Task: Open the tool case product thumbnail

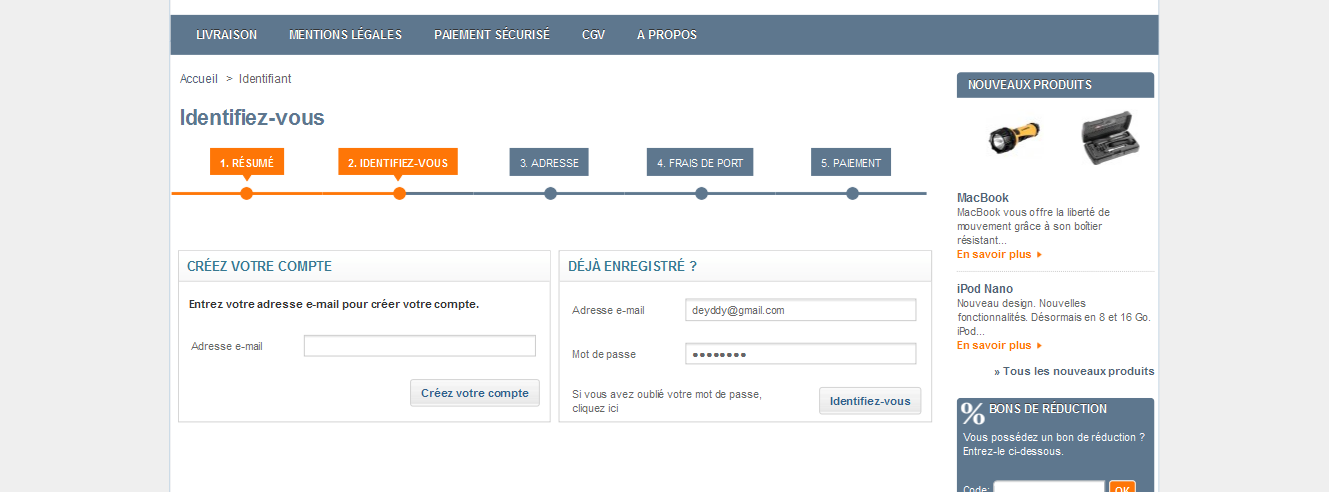Action: click(x=1110, y=138)
